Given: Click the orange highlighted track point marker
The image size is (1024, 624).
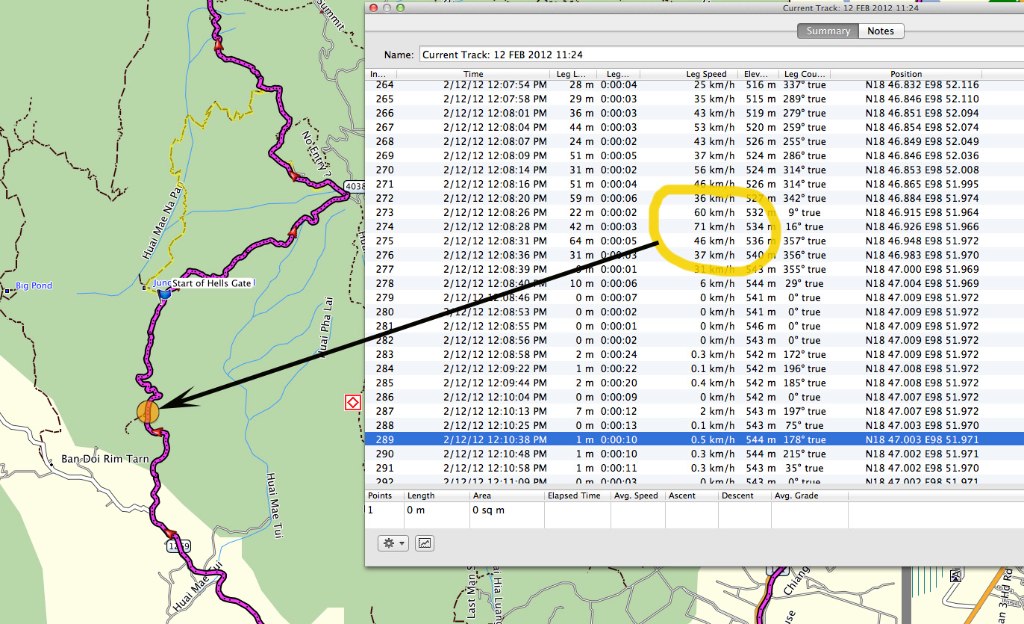Looking at the screenshot, I should [147, 411].
